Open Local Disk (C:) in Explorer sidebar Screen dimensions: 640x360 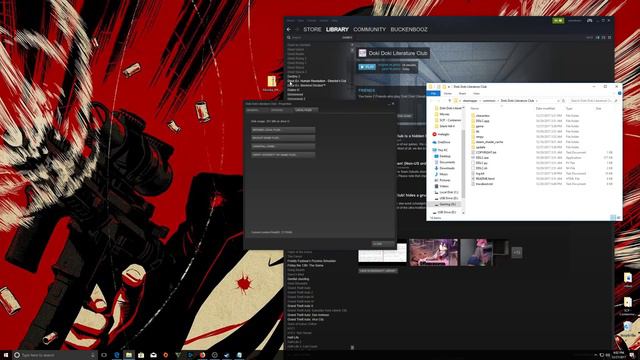pyautogui.click(x=446, y=192)
